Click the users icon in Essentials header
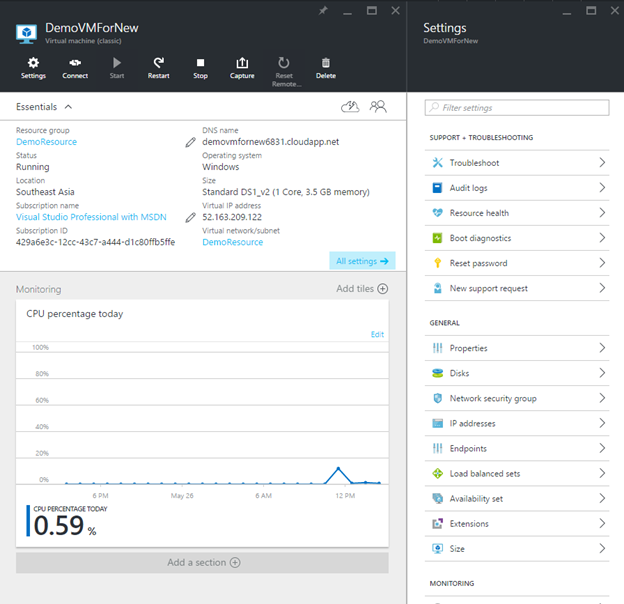 coord(378,106)
